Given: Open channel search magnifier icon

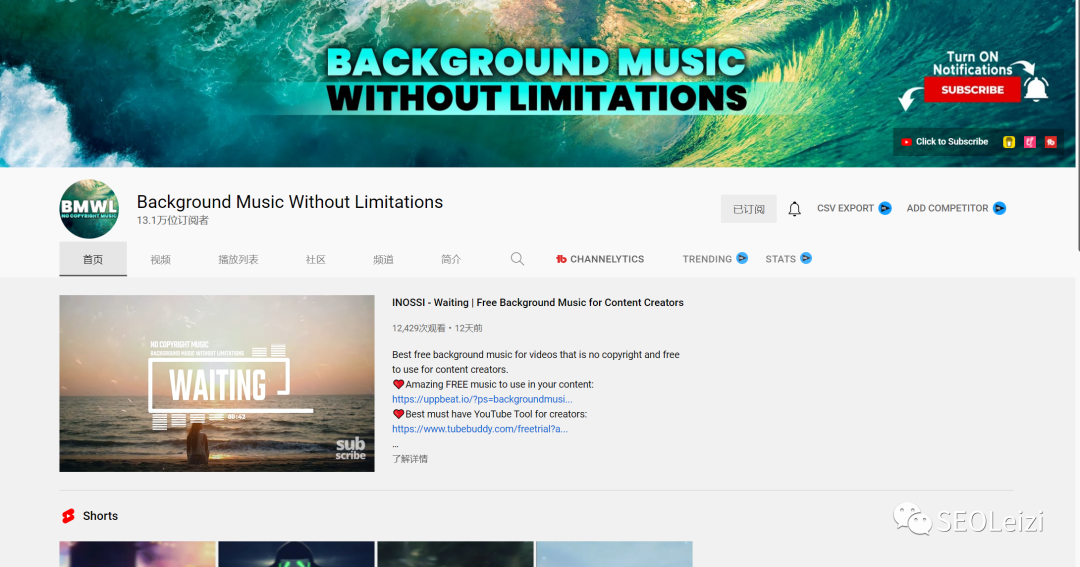Looking at the screenshot, I should 517,259.
